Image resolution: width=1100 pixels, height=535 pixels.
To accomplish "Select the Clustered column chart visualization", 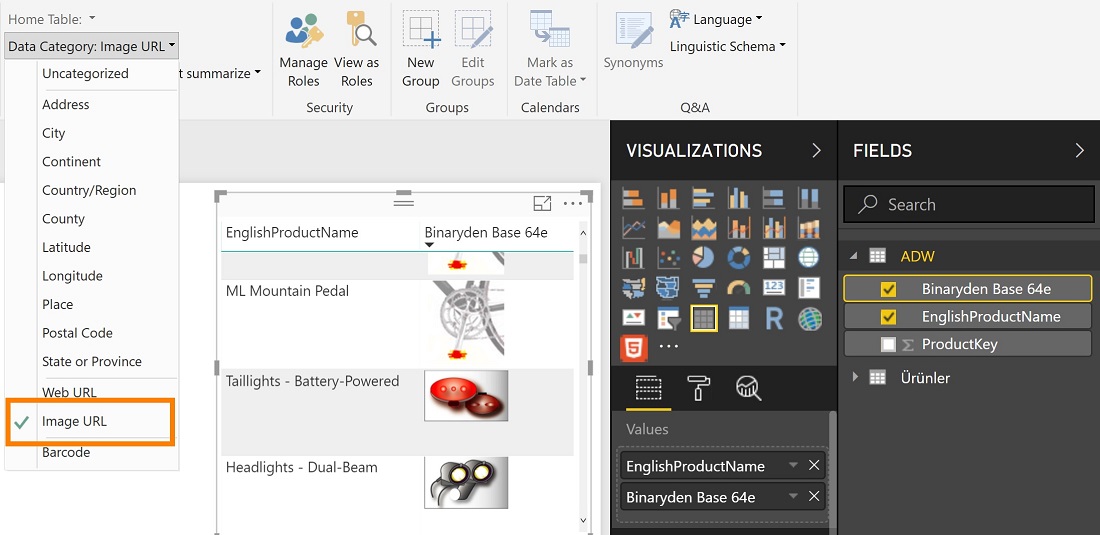I will click(x=739, y=198).
